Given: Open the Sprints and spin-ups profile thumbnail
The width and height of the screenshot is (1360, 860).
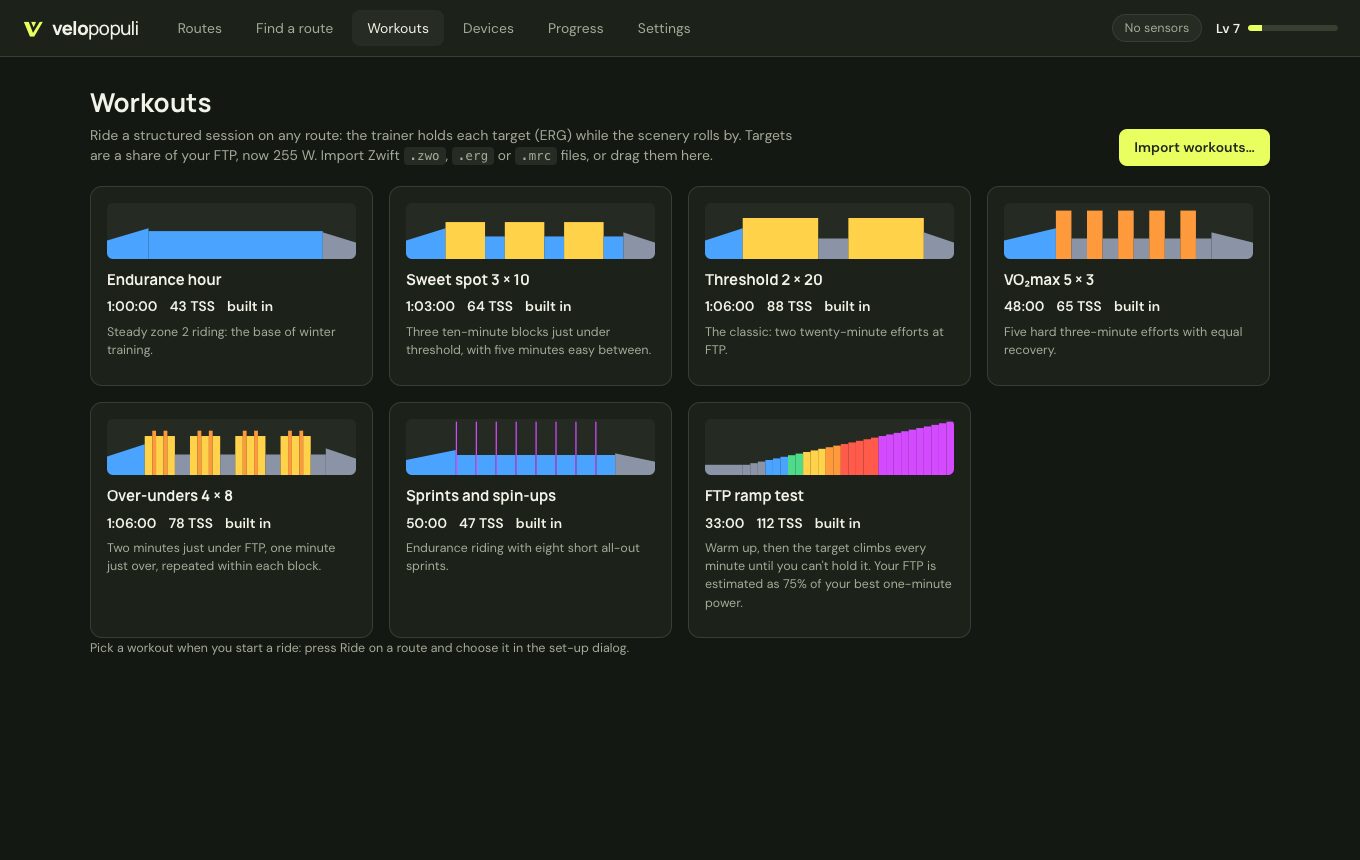Looking at the screenshot, I should [530, 447].
